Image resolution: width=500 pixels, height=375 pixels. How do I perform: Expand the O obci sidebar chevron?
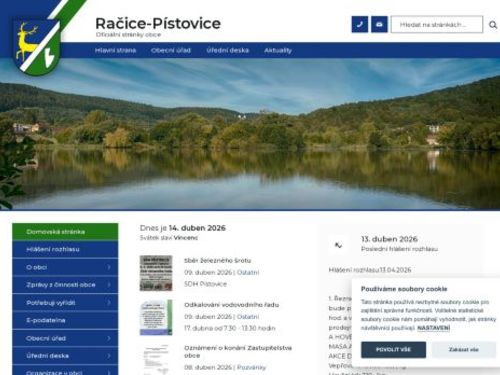[x=109, y=267]
